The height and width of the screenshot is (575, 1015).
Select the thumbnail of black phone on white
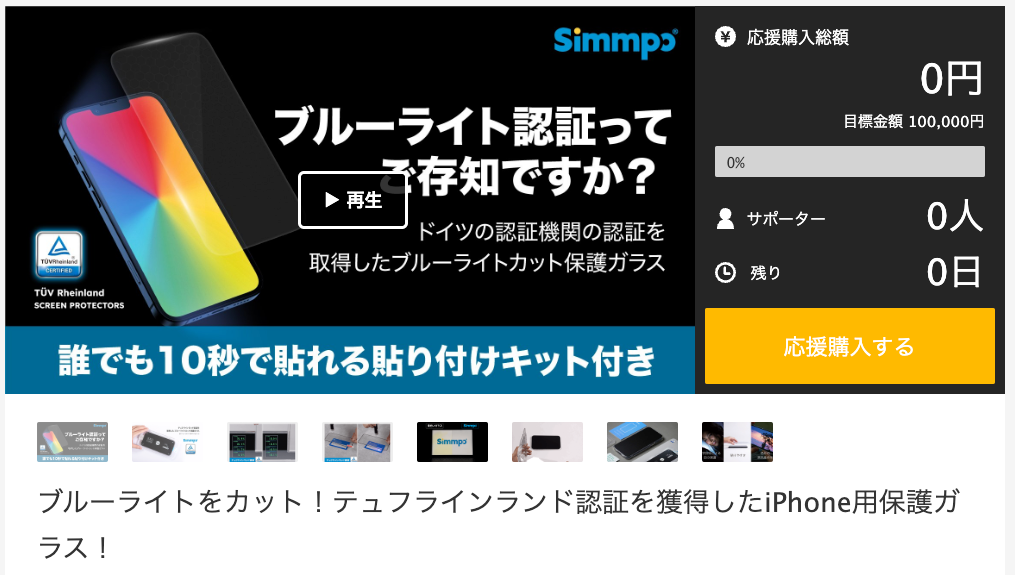coord(548,442)
